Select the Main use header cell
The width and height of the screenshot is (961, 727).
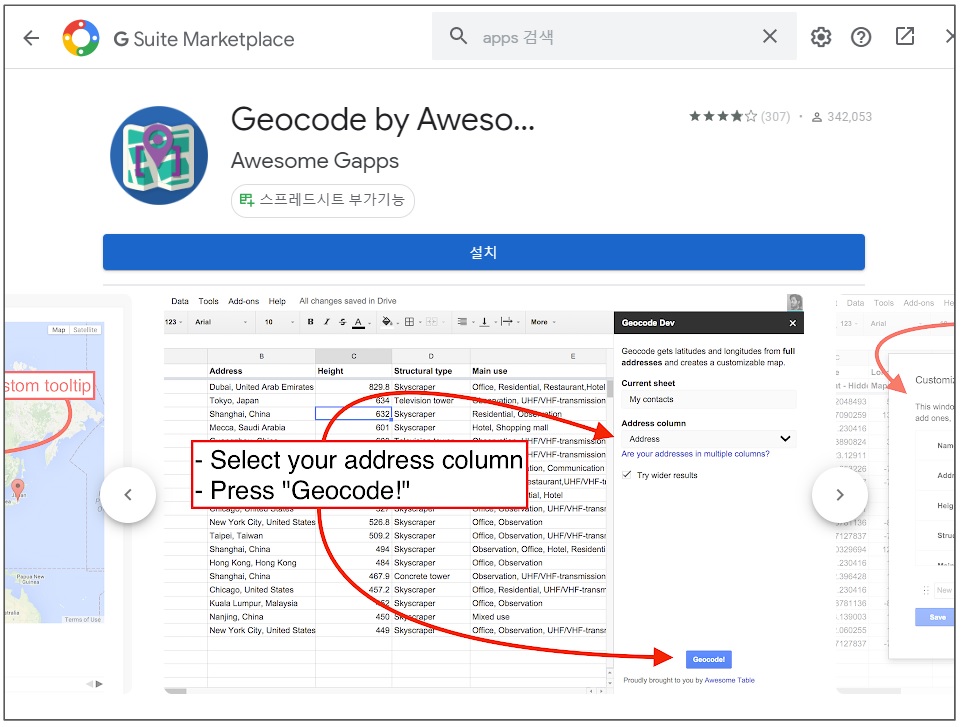(x=538, y=371)
